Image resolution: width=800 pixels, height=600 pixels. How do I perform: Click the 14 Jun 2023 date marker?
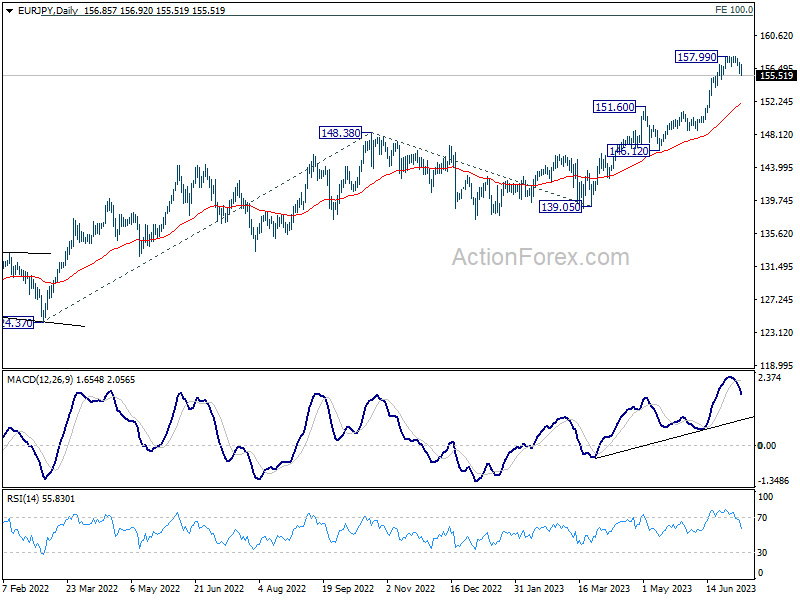[x=731, y=588]
